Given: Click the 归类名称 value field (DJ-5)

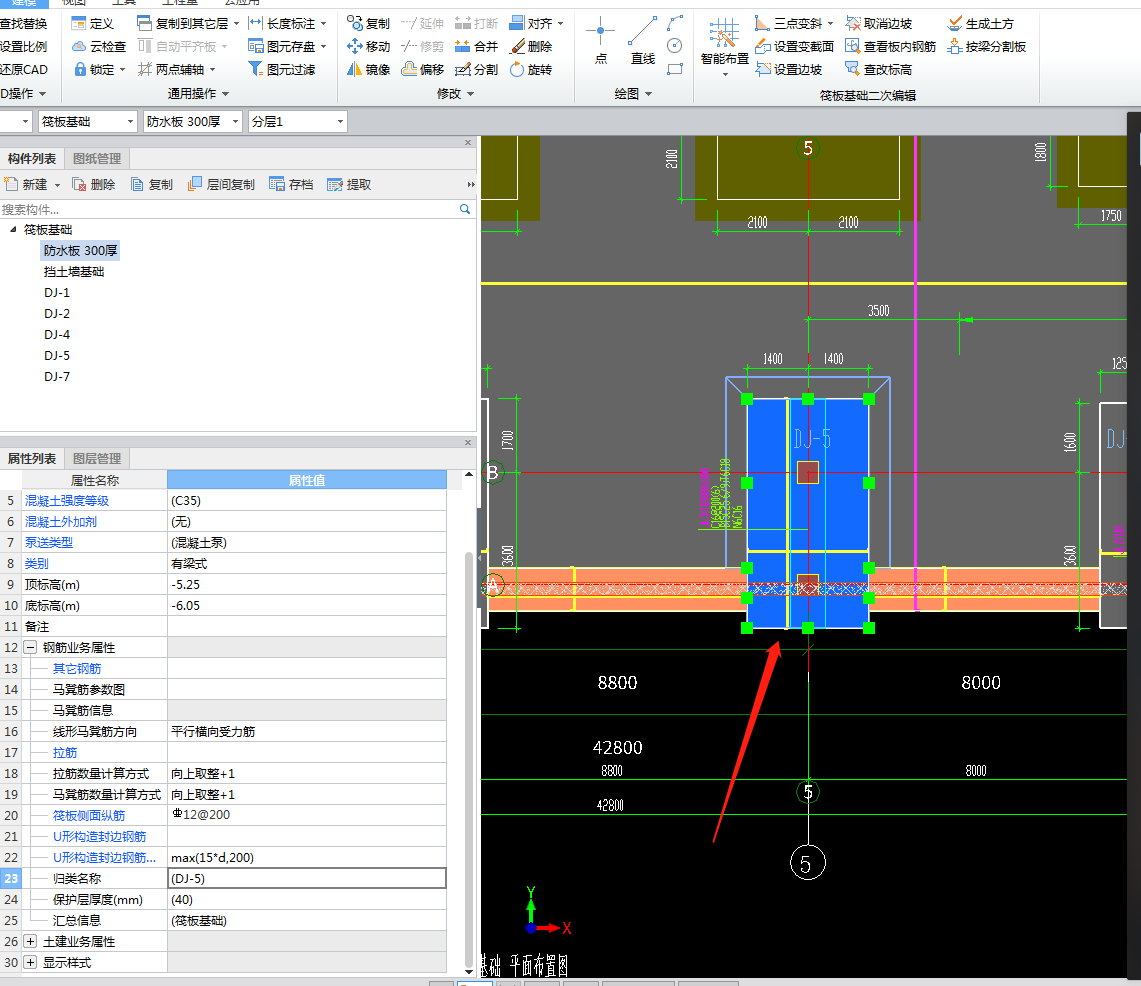Looking at the screenshot, I should tap(306, 878).
